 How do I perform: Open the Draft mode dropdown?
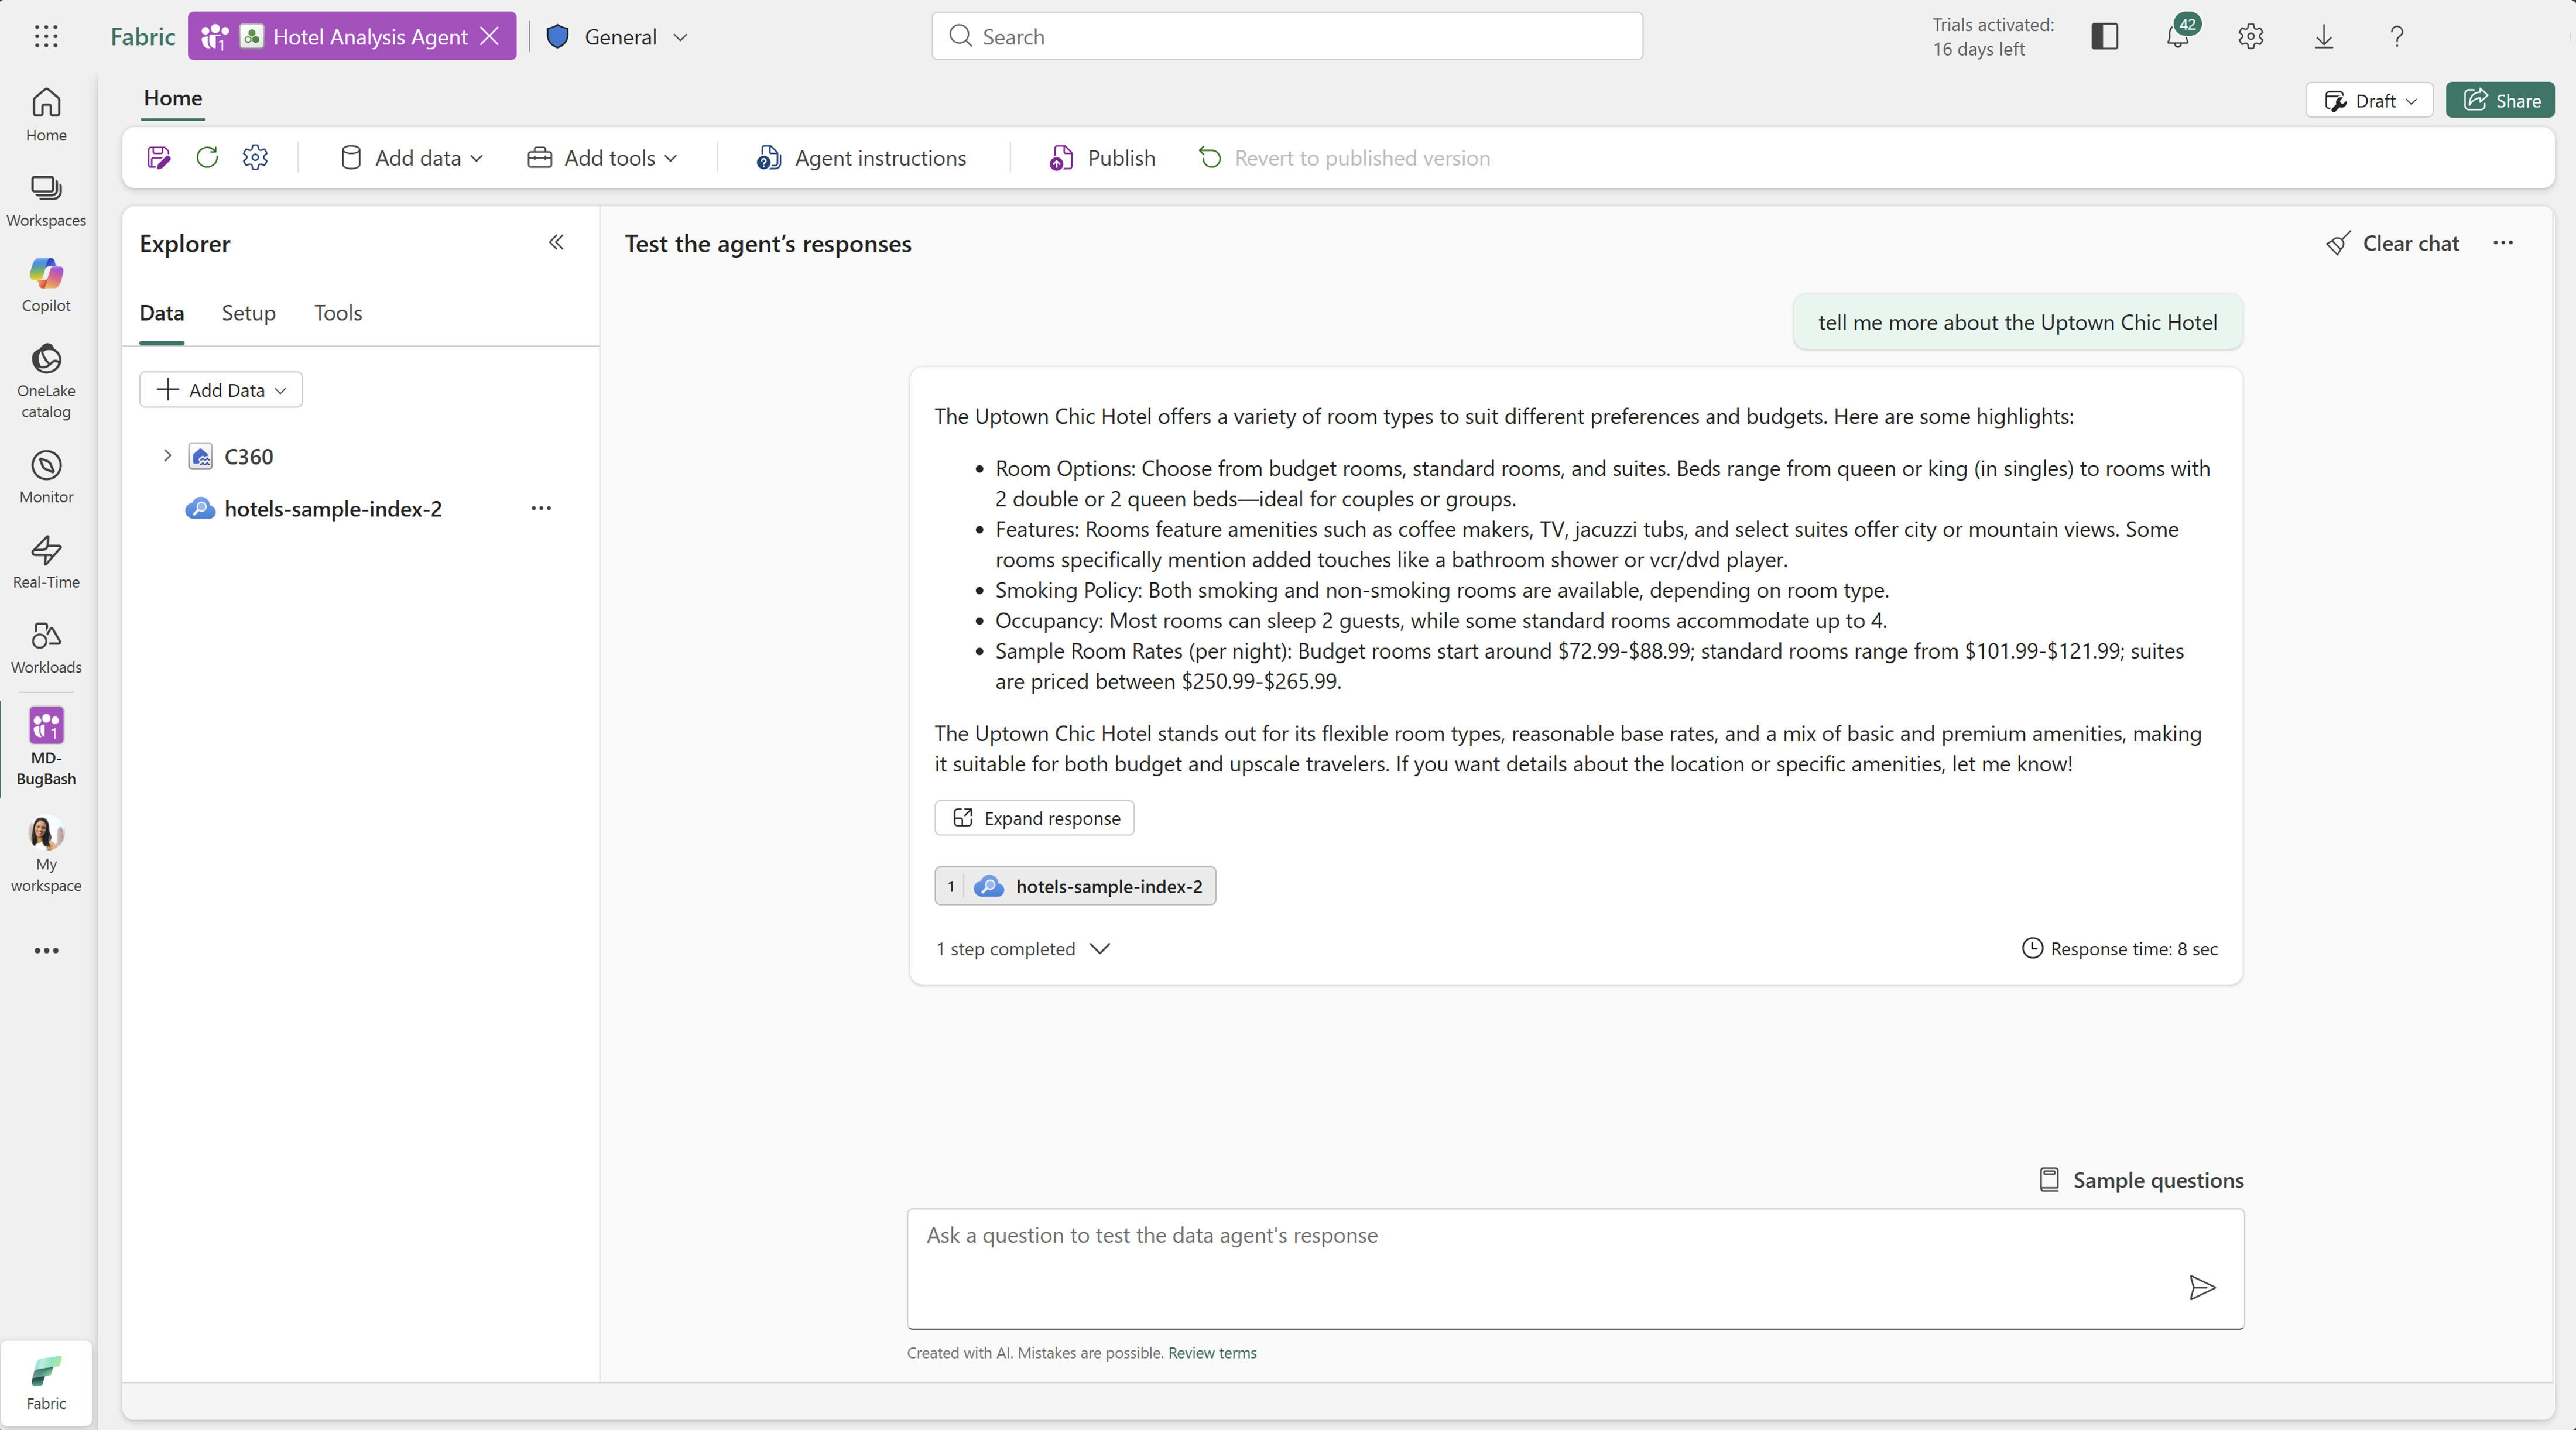pyautogui.click(x=2369, y=100)
